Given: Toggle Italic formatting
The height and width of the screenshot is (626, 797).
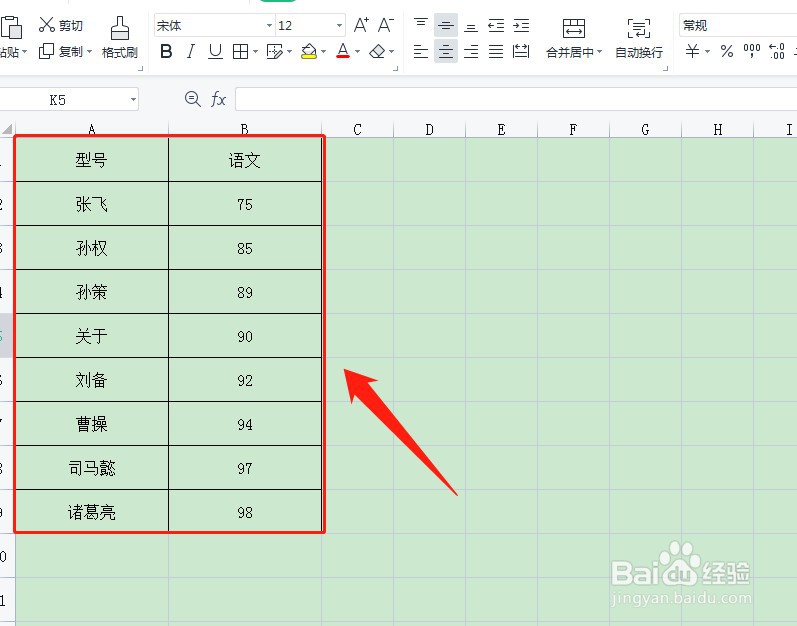Looking at the screenshot, I should tap(191, 51).
